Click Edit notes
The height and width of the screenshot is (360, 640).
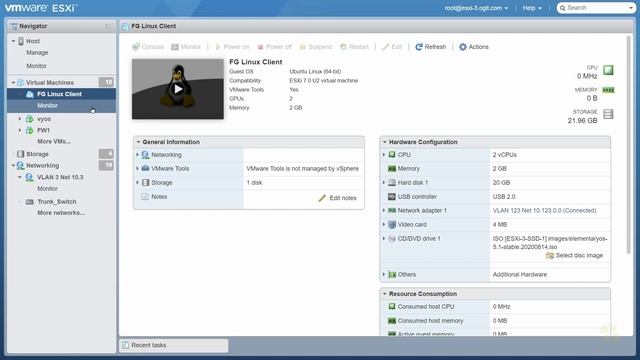tap(338, 198)
